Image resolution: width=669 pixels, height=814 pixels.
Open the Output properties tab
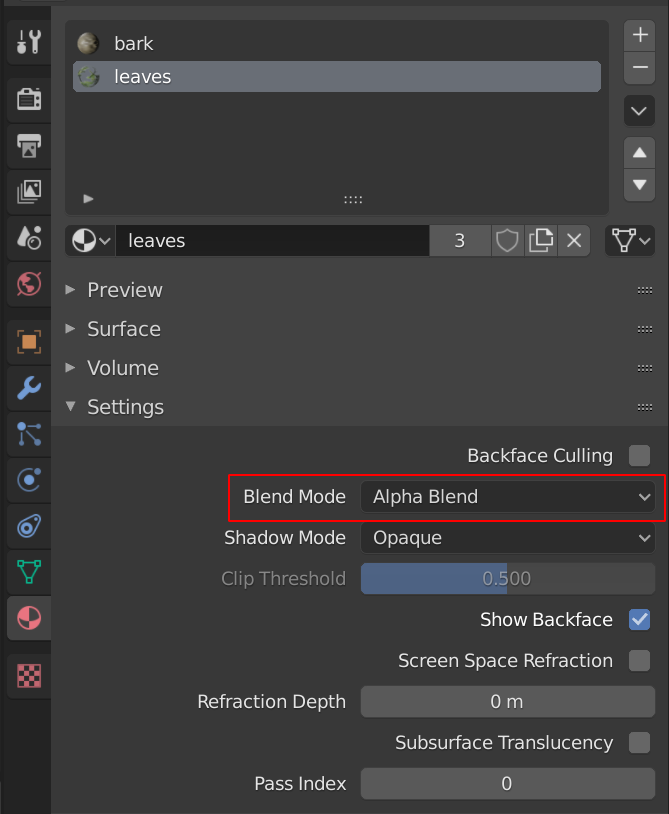[x=29, y=145]
